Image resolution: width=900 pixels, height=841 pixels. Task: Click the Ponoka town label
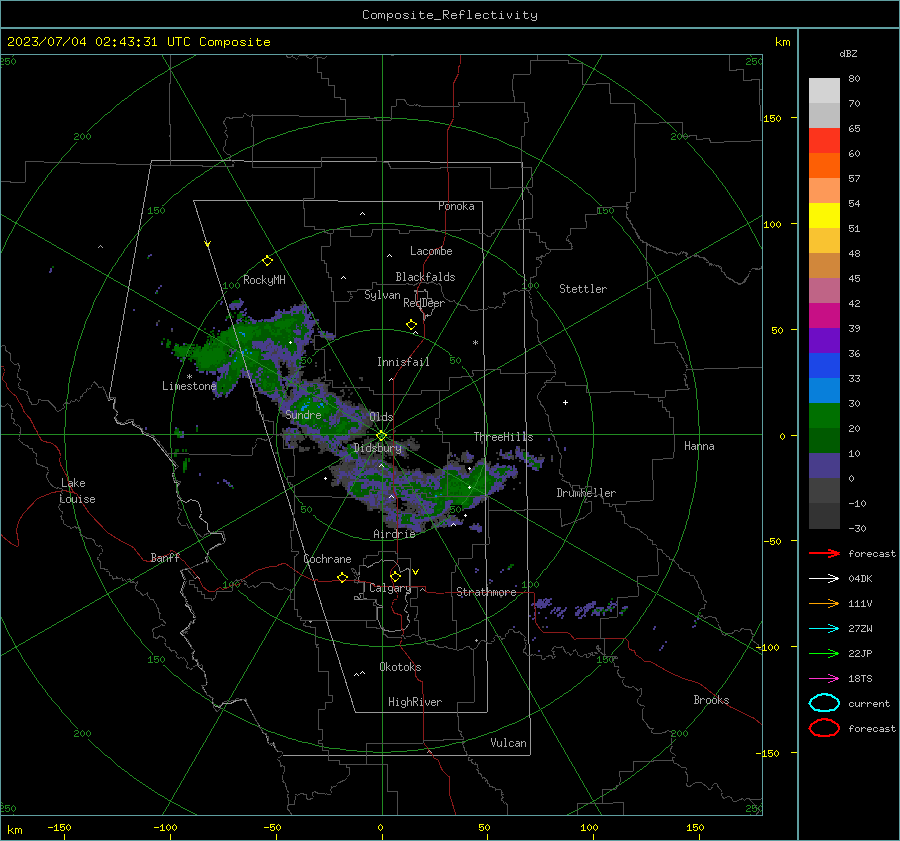456,206
